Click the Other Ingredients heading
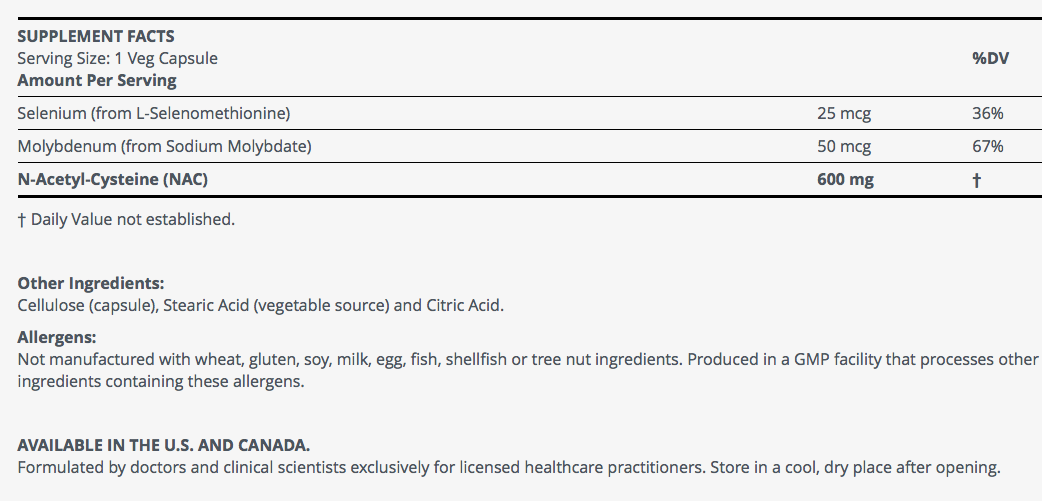 click(x=91, y=283)
